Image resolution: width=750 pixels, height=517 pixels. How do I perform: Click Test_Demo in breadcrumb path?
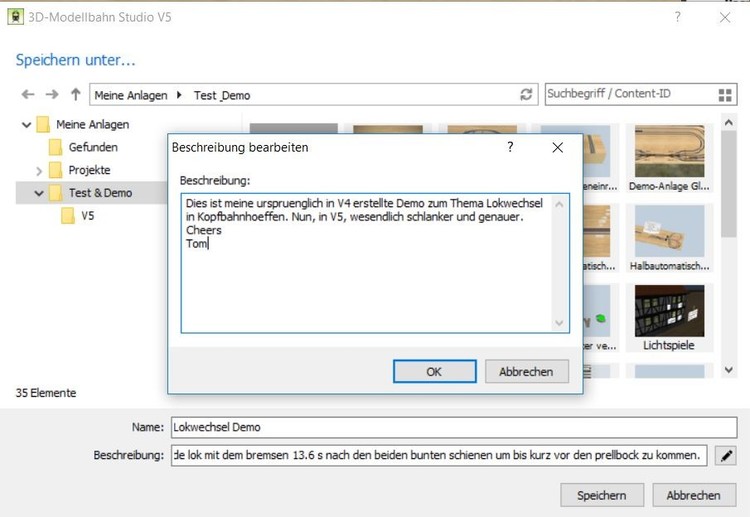222,95
